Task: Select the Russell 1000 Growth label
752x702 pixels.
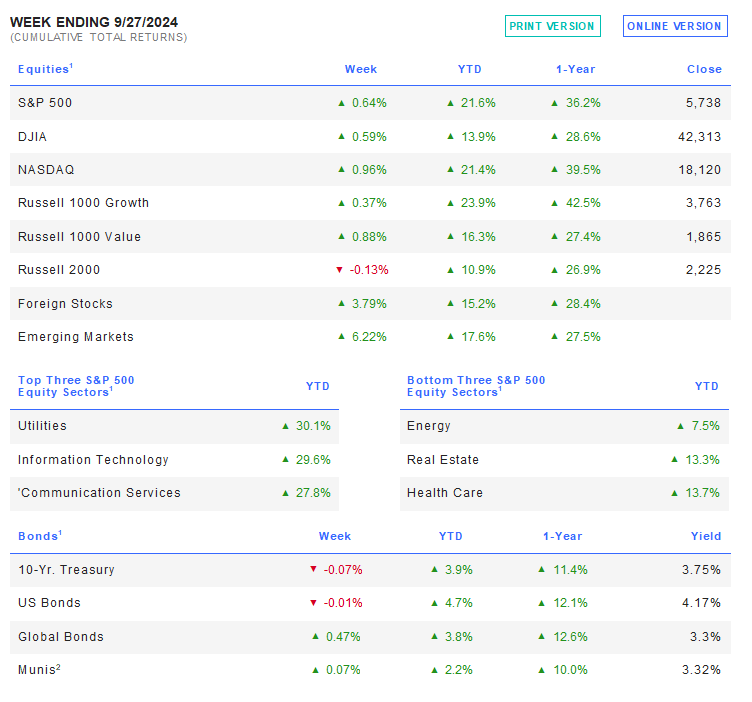Action: click(83, 203)
